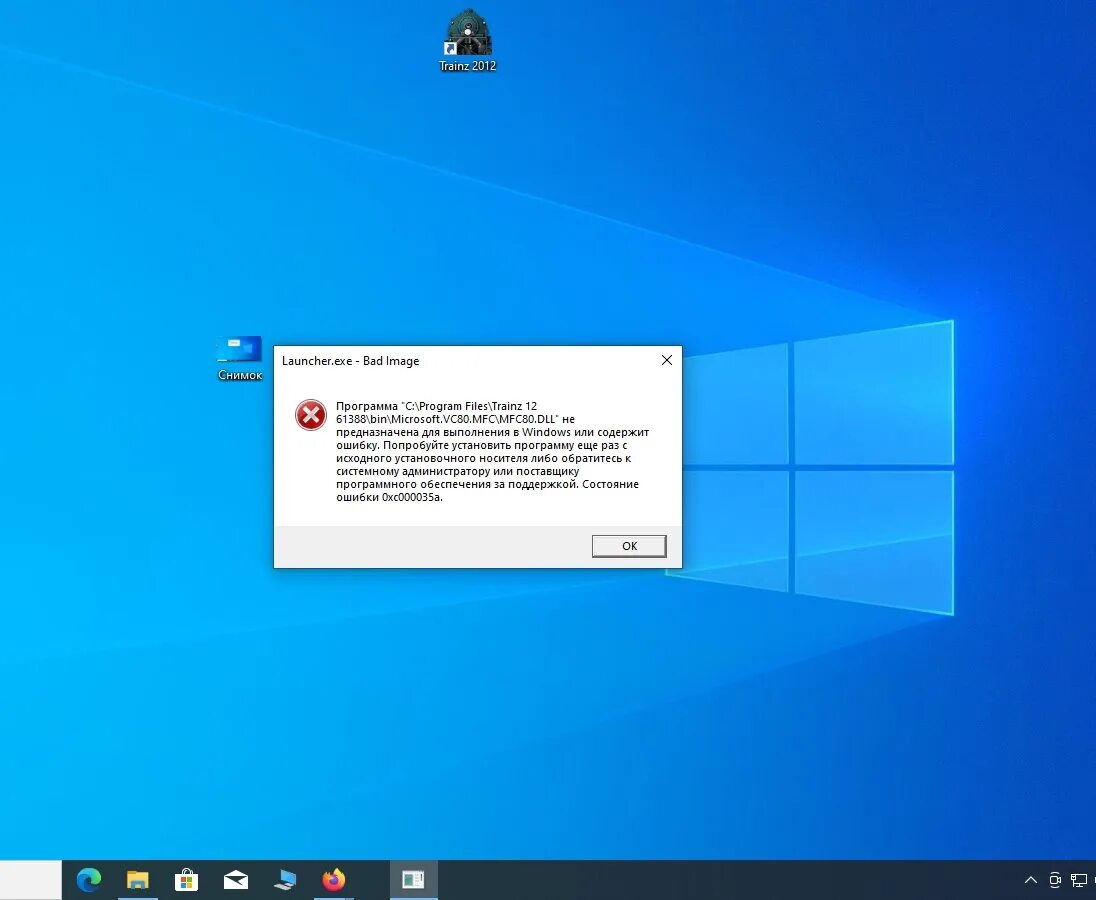Click the MFC80.DLL path text in message
The width and height of the screenshot is (1096, 900).
point(447,412)
